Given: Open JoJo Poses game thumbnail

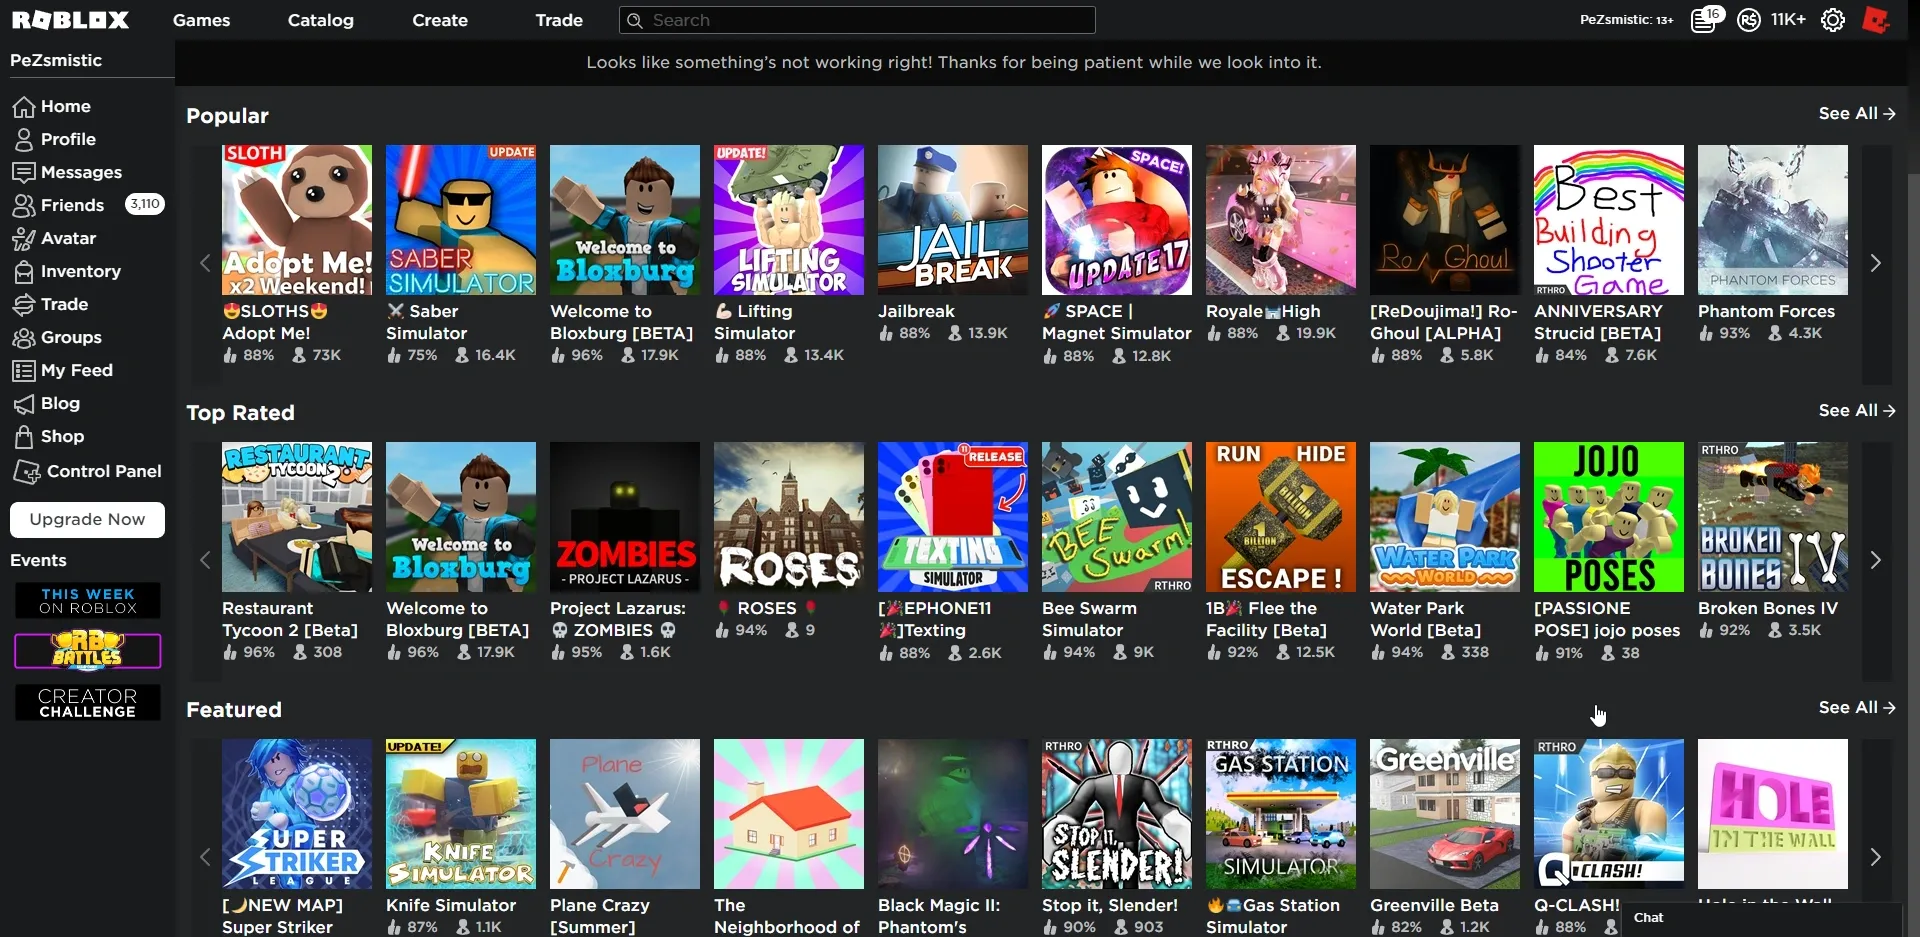Looking at the screenshot, I should pos(1609,517).
